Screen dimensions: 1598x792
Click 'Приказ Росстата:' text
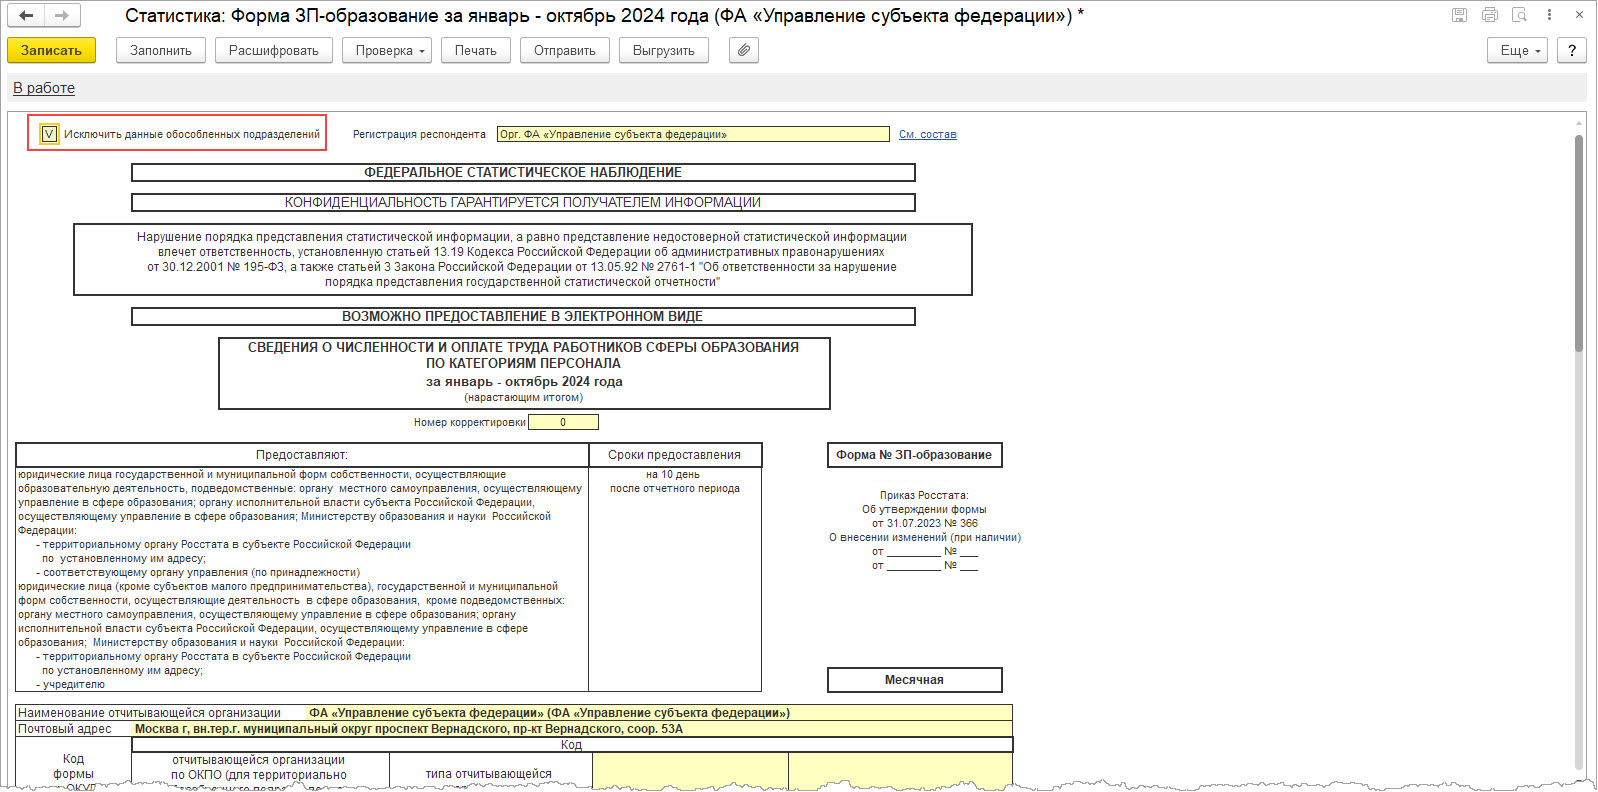(924, 495)
